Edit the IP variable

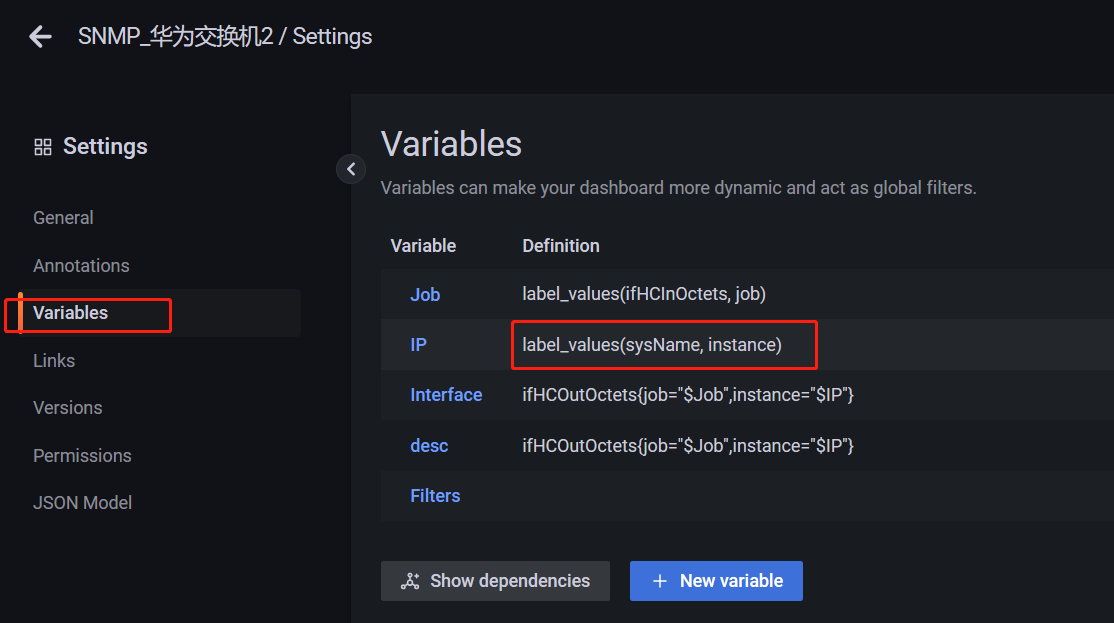[418, 345]
